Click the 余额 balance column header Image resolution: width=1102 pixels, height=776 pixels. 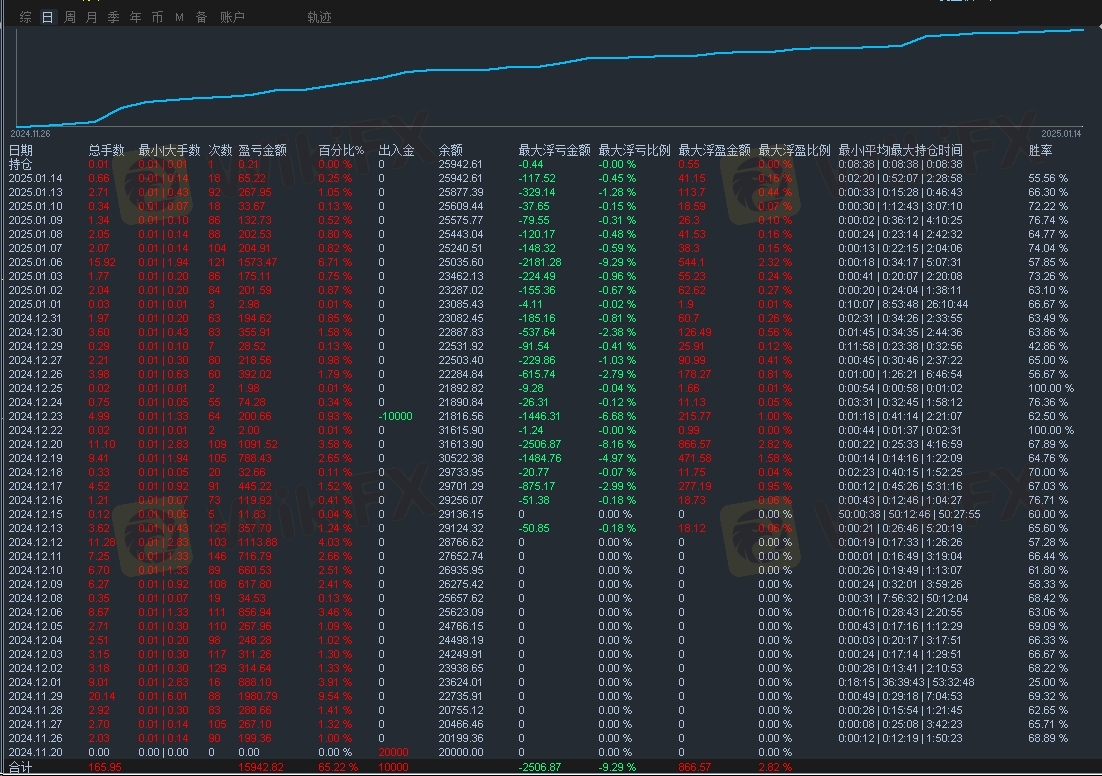(450, 150)
